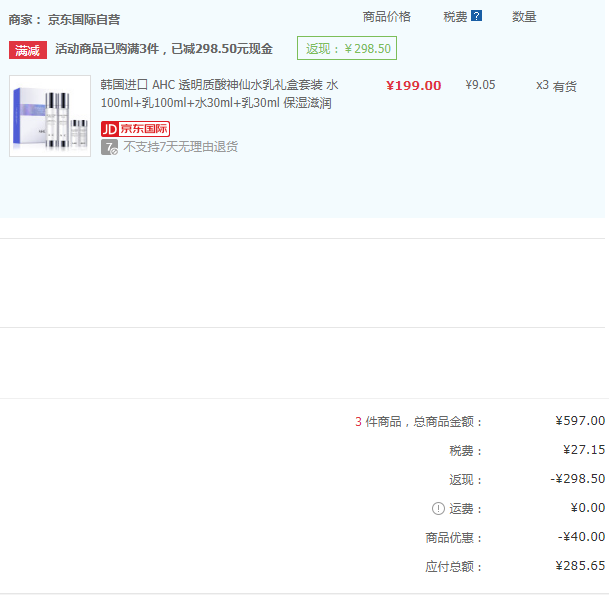Click the 数量 column header
Viewport: 609px width, 595px height.
[524, 17]
